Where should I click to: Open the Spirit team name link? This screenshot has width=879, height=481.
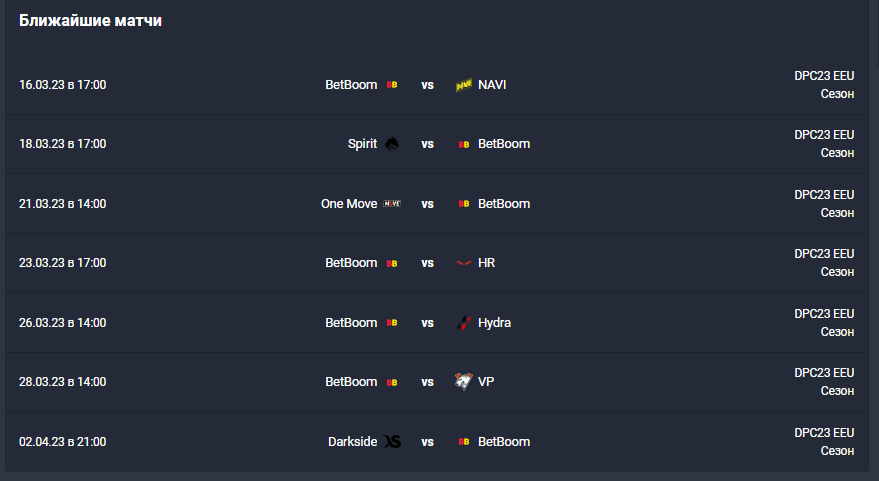(362, 144)
